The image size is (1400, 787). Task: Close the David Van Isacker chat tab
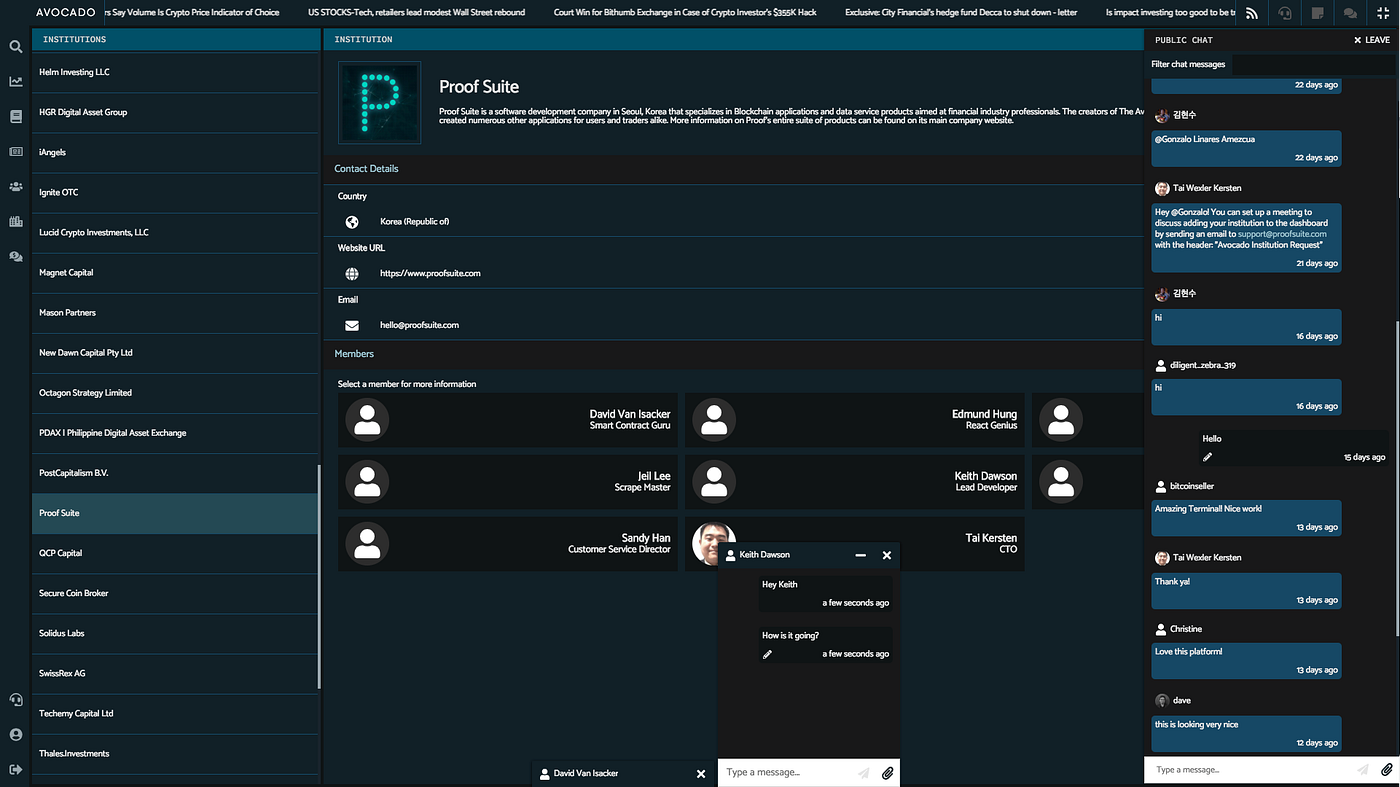[x=701, y=774]
